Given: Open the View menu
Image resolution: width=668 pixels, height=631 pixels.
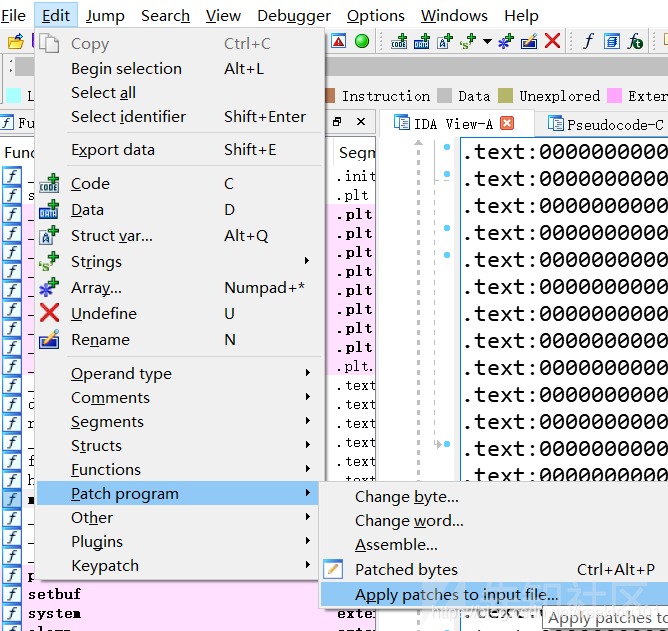Looking at the screenshot, I should point(223,16).
